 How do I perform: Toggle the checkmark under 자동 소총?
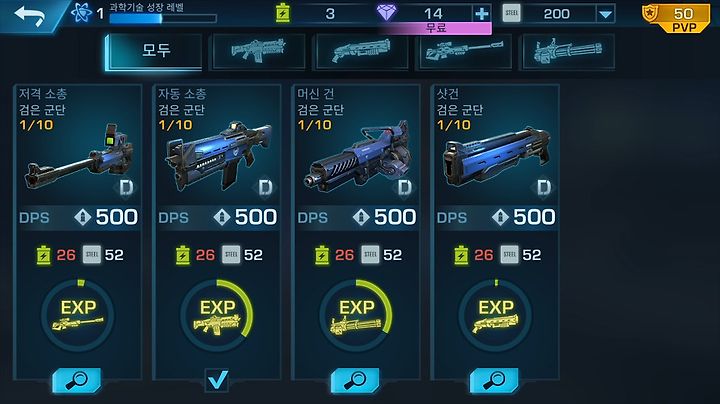pyautogui.click(x=217, y=380)
